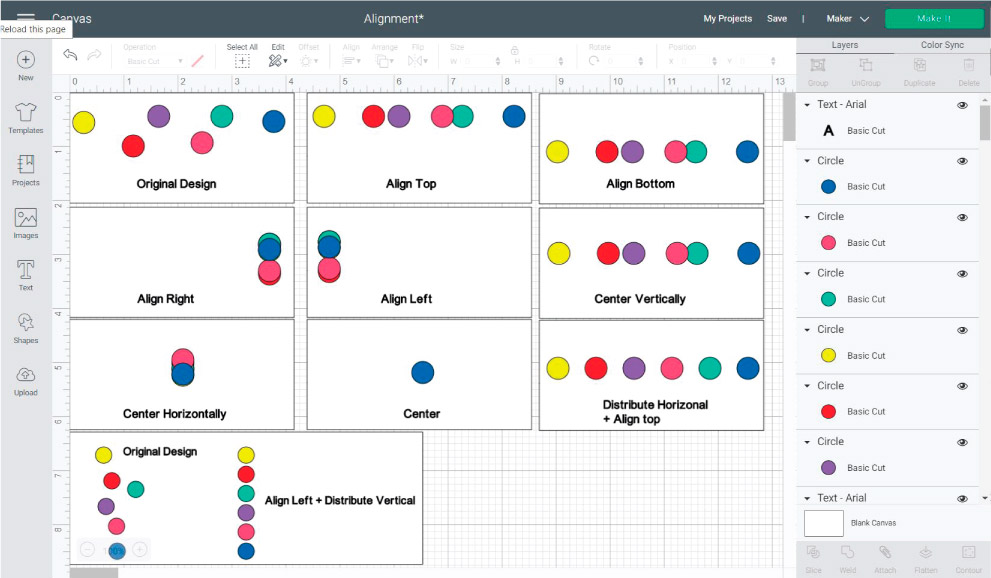Viewport: 991px width, 578px height.
Task: Switch to the Layers tab
Action: point(844,45)
